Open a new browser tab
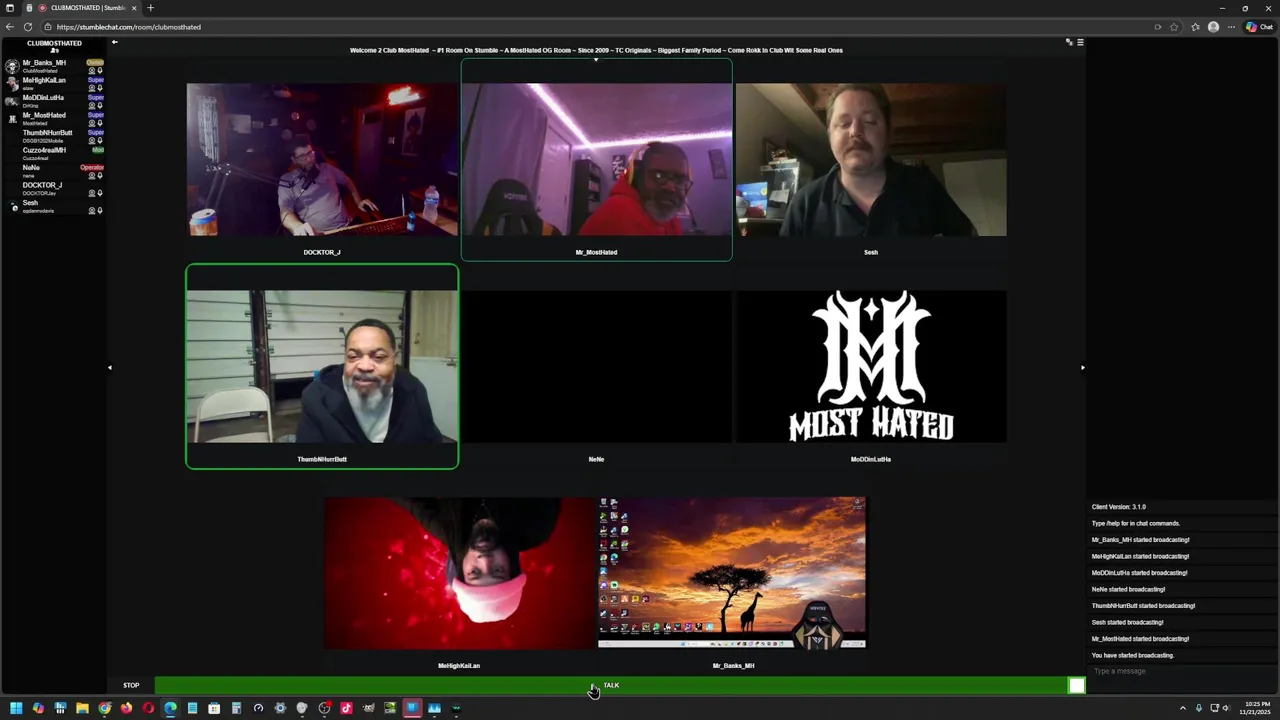The height and width of the screenshot is (720, 1280). [150, 8]
